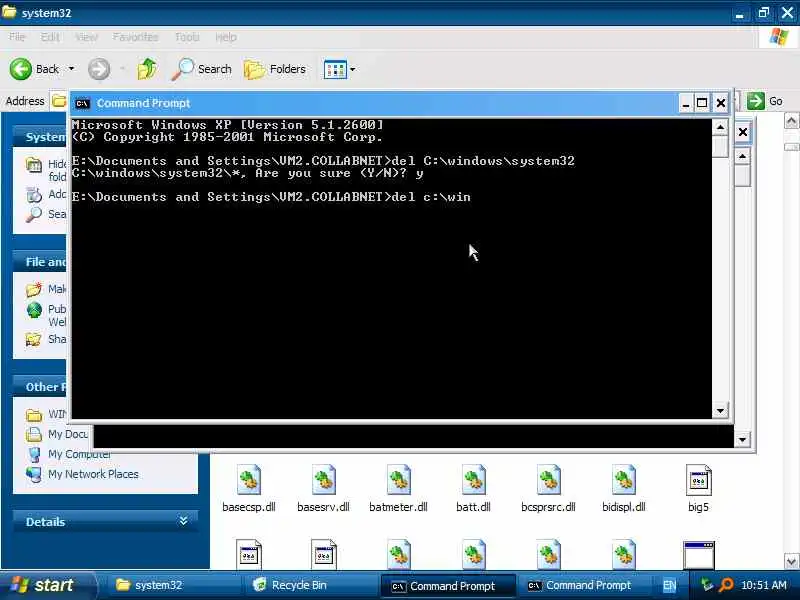Click the Add or remove programs icon
800x600 pixels.
pyautogui.click(x=34, y=194)
